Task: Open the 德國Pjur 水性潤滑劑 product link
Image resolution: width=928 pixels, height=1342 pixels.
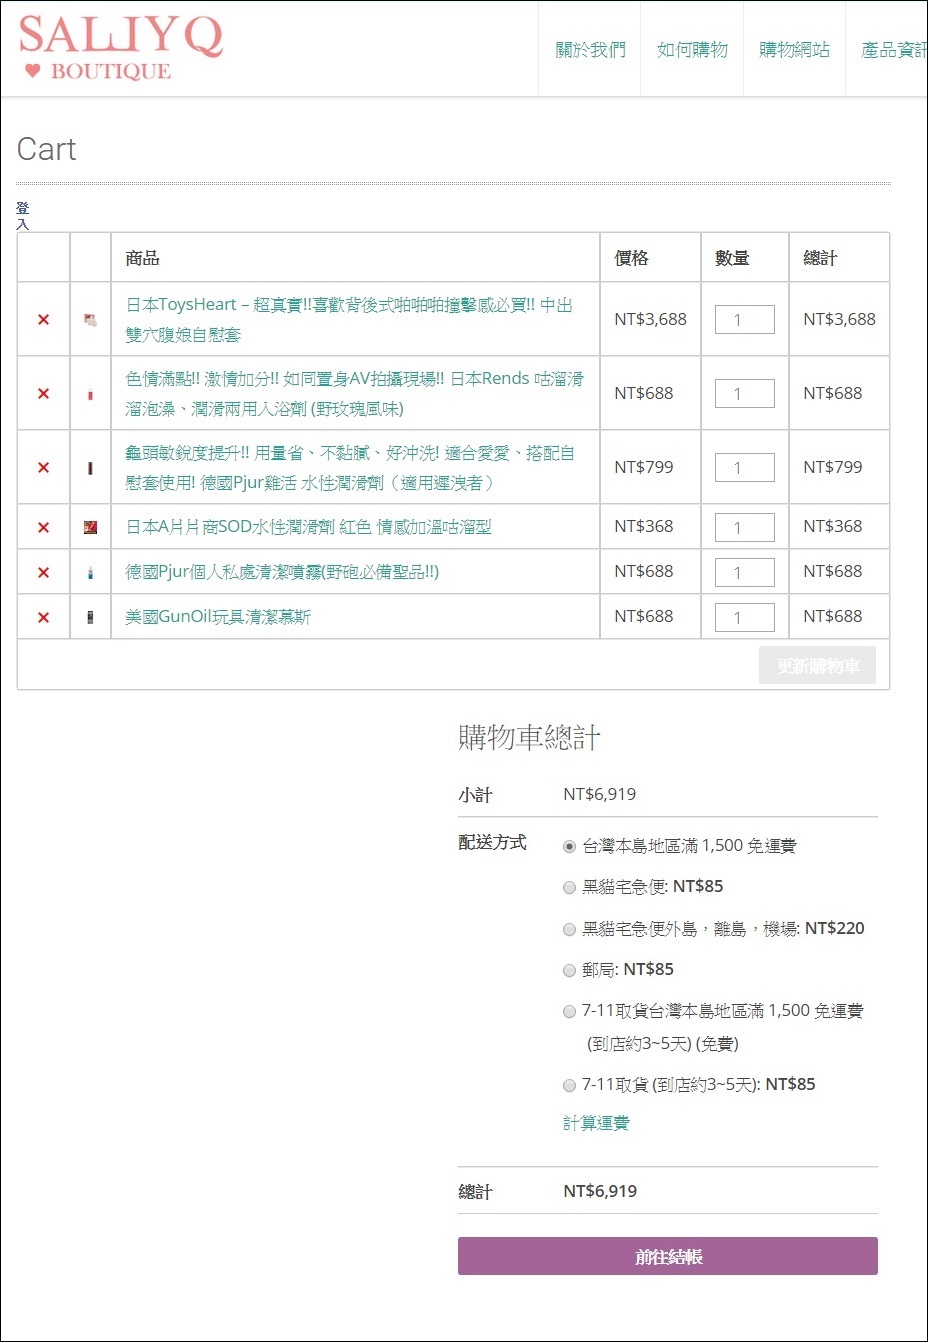Action: (350, 467)
